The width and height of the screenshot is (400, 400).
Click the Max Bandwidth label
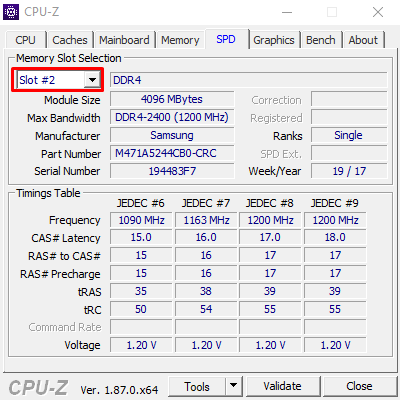point(64,118)
